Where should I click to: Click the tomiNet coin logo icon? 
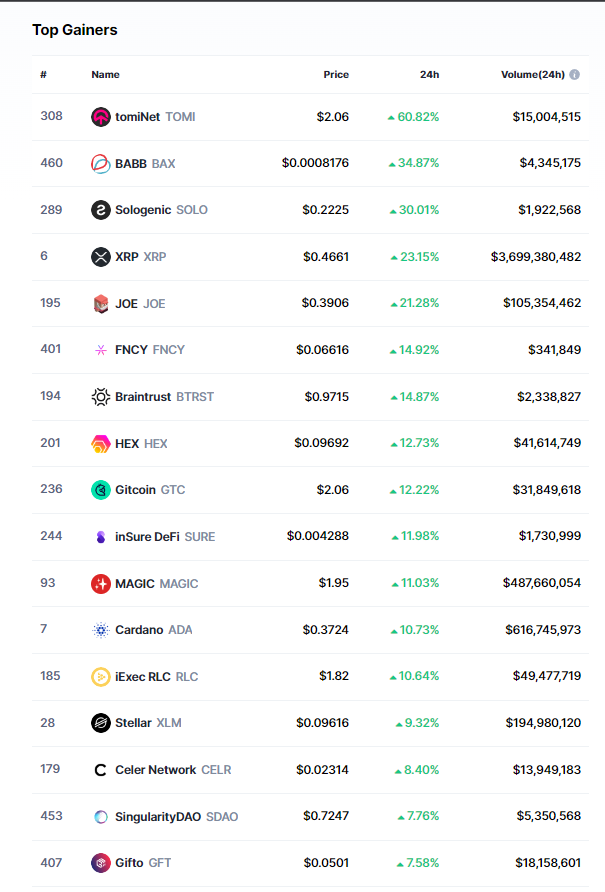tap(100, 117)
